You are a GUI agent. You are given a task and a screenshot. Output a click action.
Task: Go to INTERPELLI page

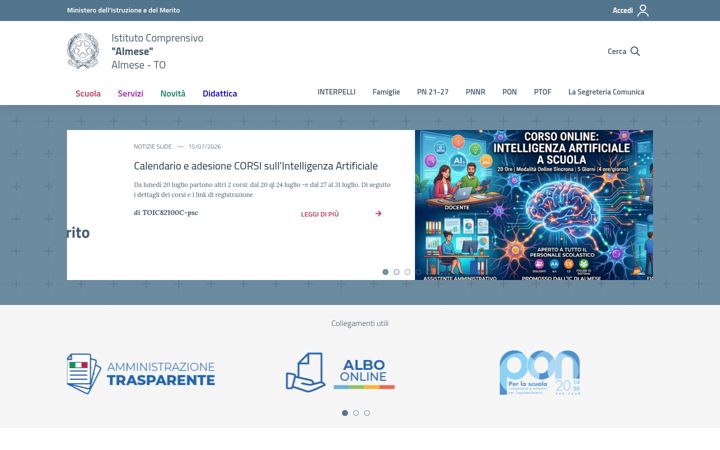point(336,92)
